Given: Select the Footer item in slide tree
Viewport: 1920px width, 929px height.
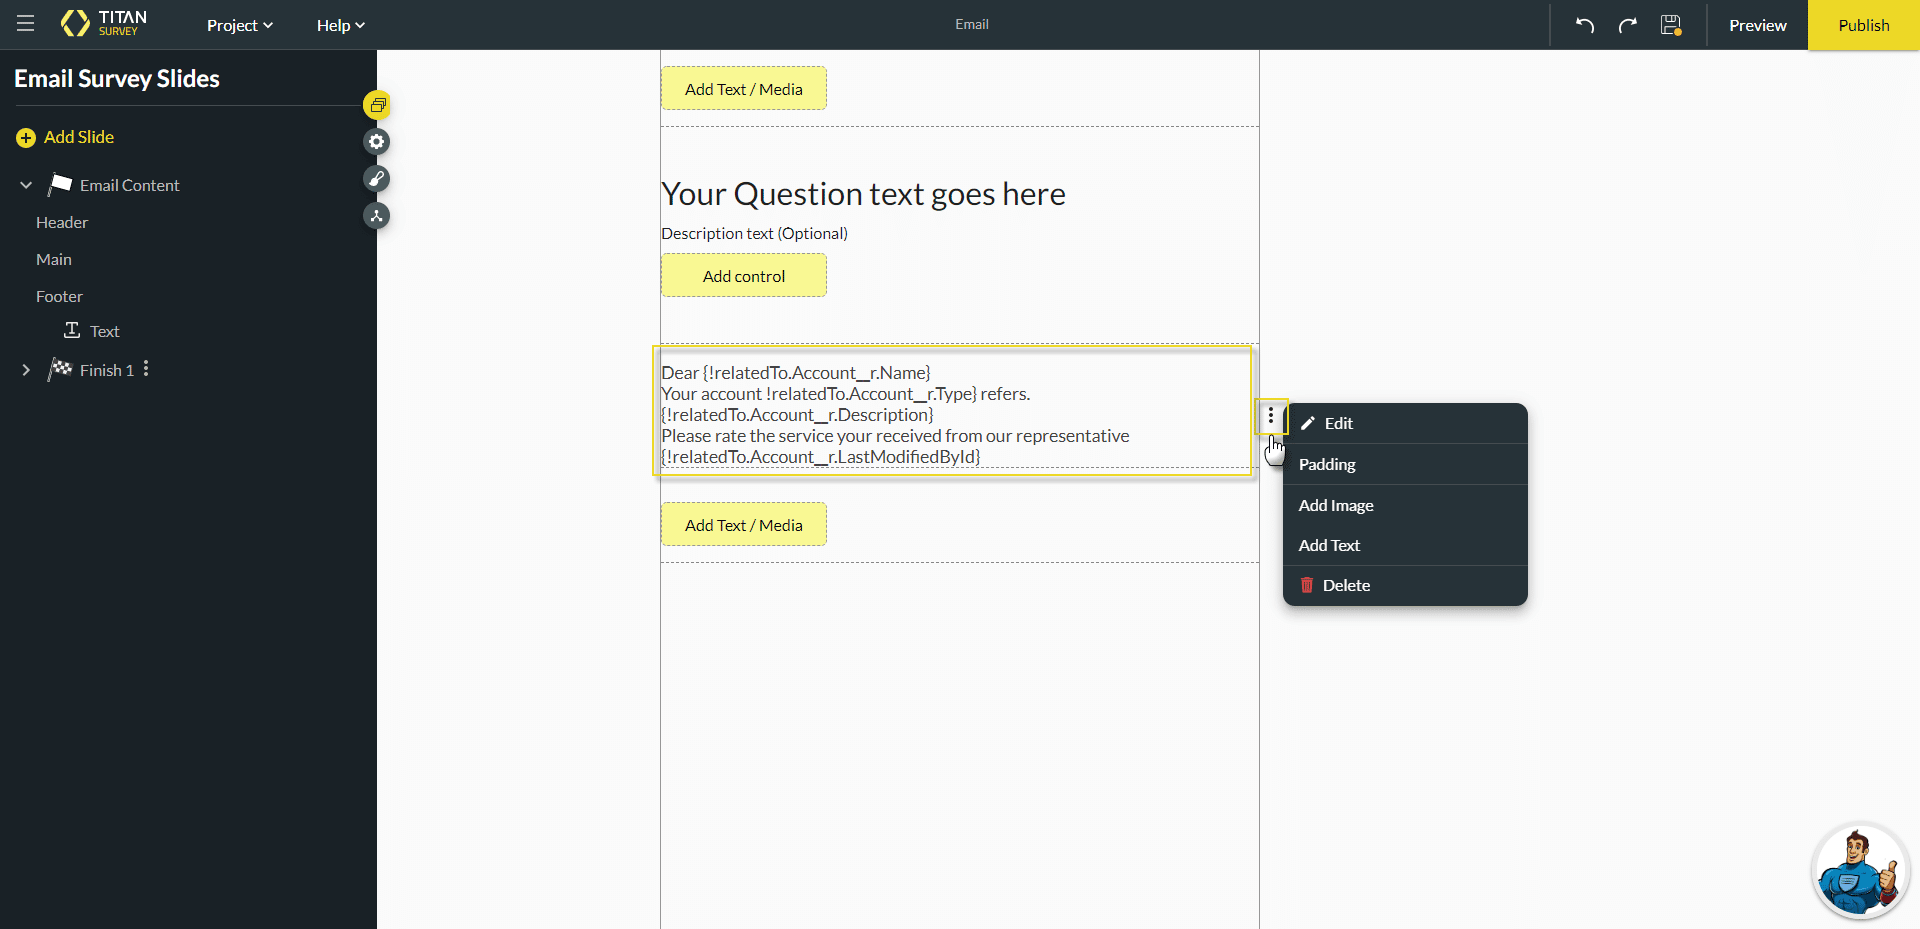Looking at the screenshot, I should point(60,296).
